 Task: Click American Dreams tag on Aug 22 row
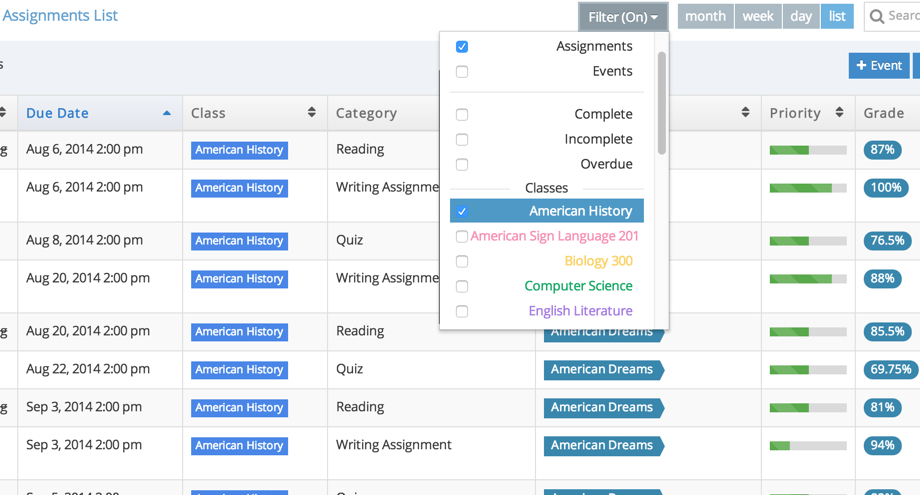point(602,370)
